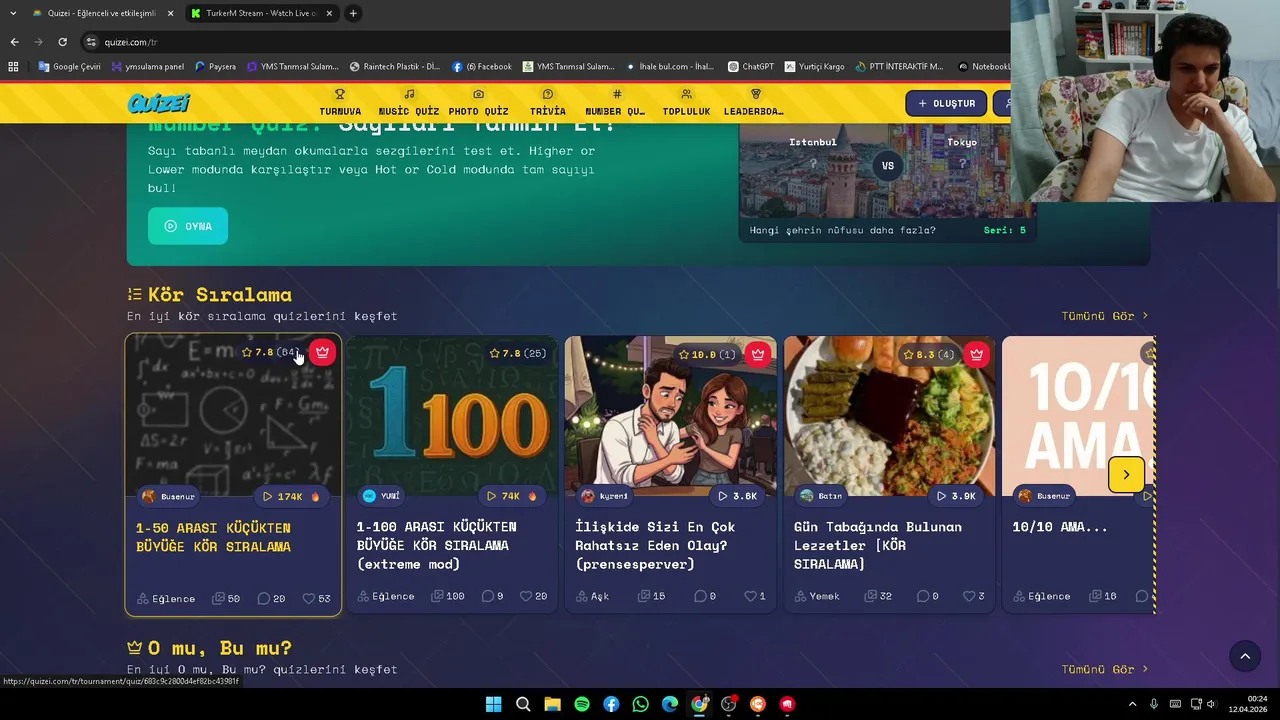Open WhatsApp from the taskbar
The height and width of the screenshot is (720, 1280).
point(641,704)
